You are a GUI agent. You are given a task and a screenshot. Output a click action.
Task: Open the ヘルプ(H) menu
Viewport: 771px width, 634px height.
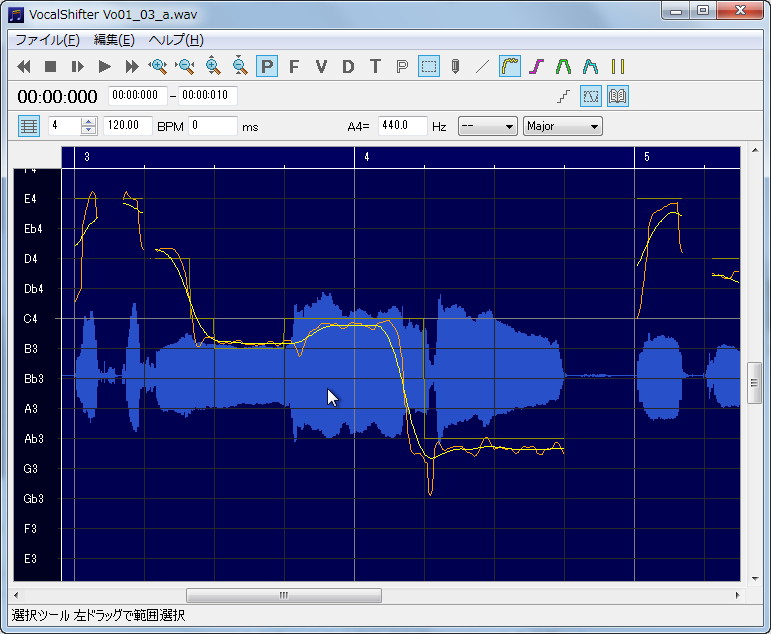(x=176, y=40)
